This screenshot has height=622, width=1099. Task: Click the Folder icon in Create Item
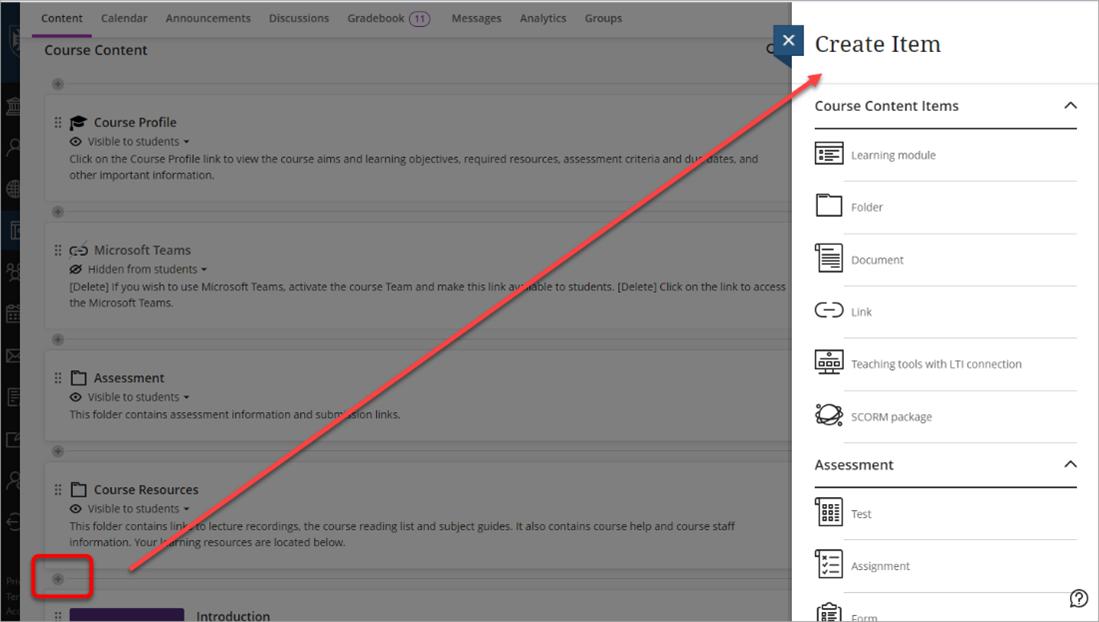pyautogui.click(x=829, y=206)
